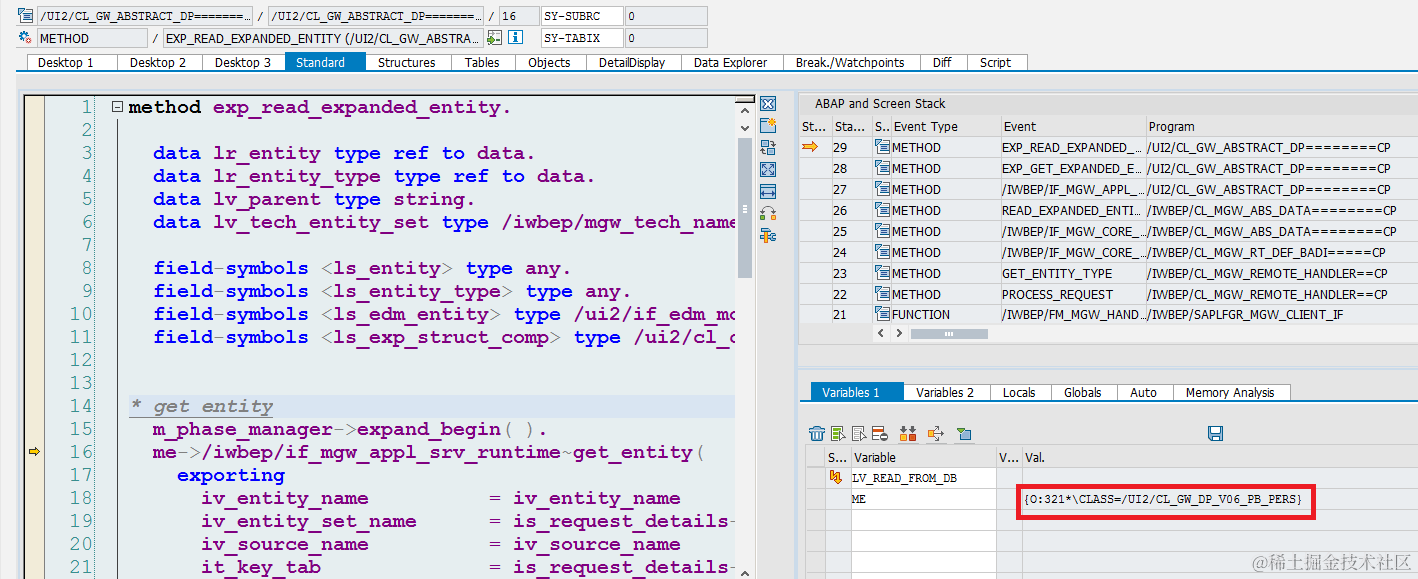Click the second gray list icon in variables toolbar
The width and height of the screenshot is (1418, 579).
point(859,433)
